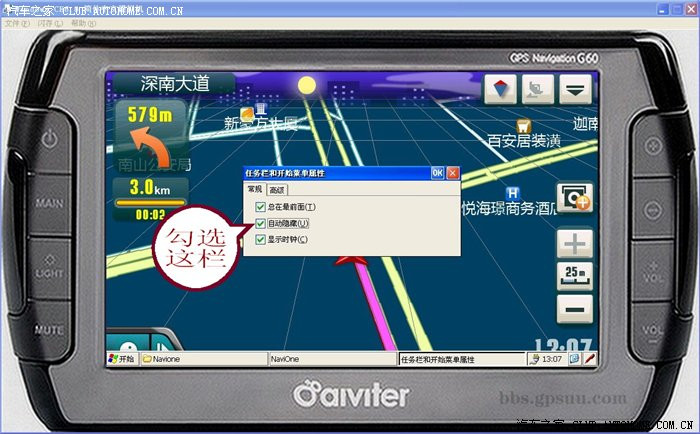Open the 闪存(L) menu
The image size is (700, 434).
tap(50, 23)
